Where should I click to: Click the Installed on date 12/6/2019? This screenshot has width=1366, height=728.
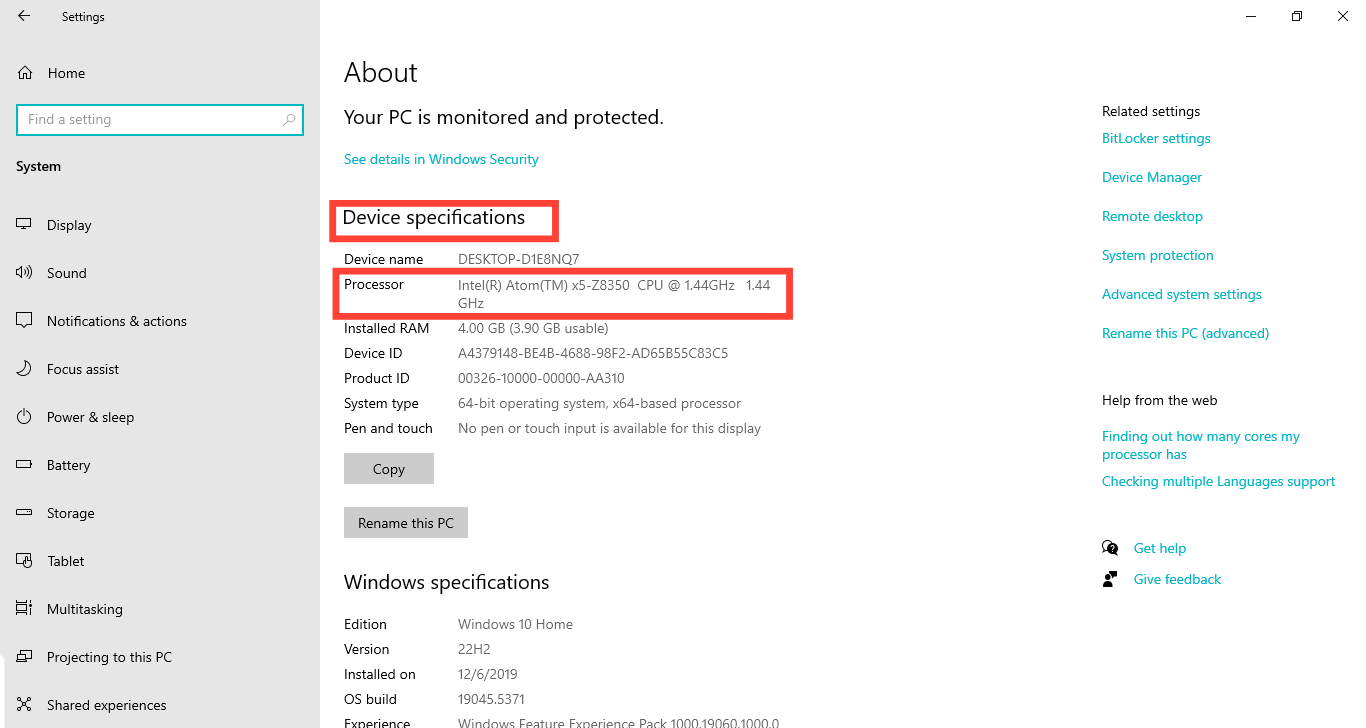point(487,674)
